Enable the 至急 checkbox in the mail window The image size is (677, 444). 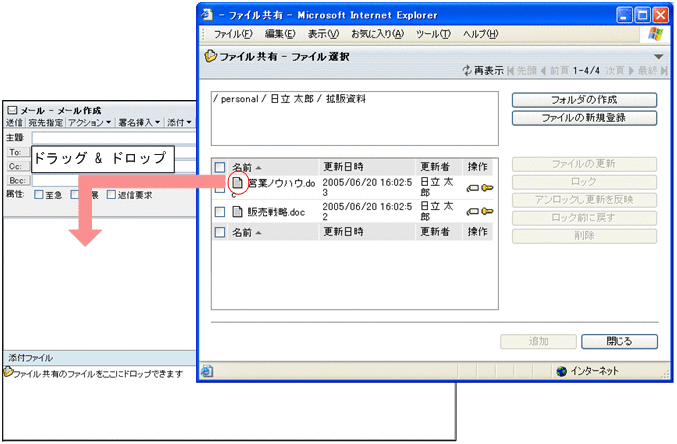39,195
